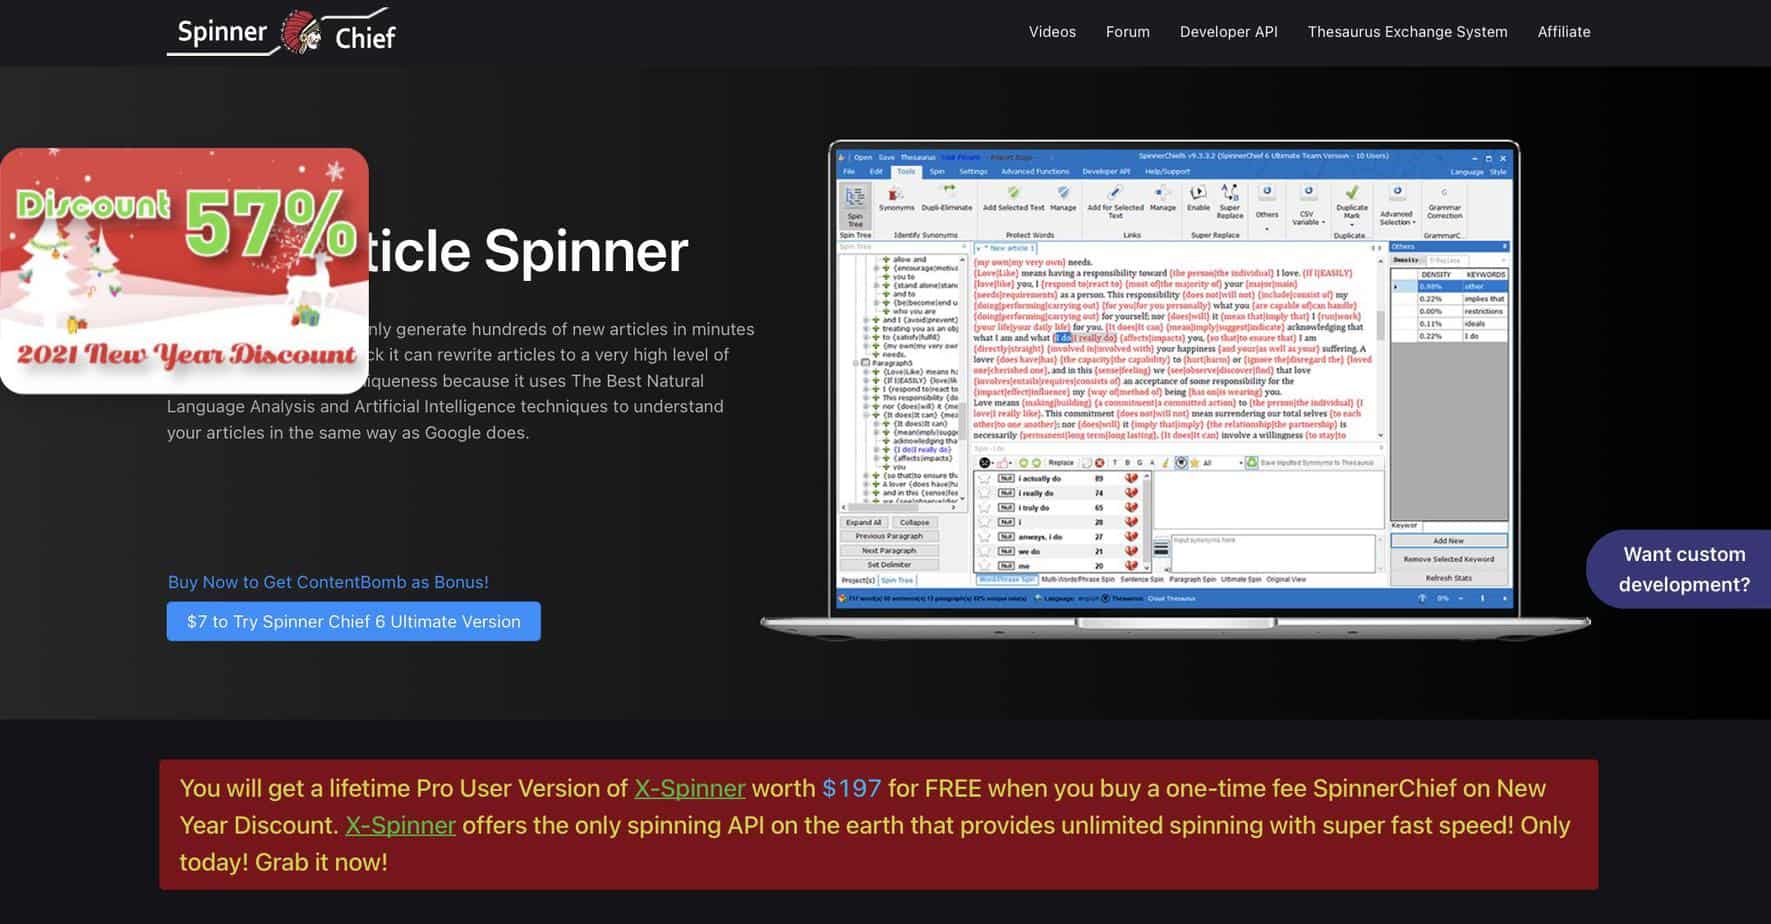
Task: Expand the Paragraph5 node in Spin Tree
Action: click(x=857, y=363)
